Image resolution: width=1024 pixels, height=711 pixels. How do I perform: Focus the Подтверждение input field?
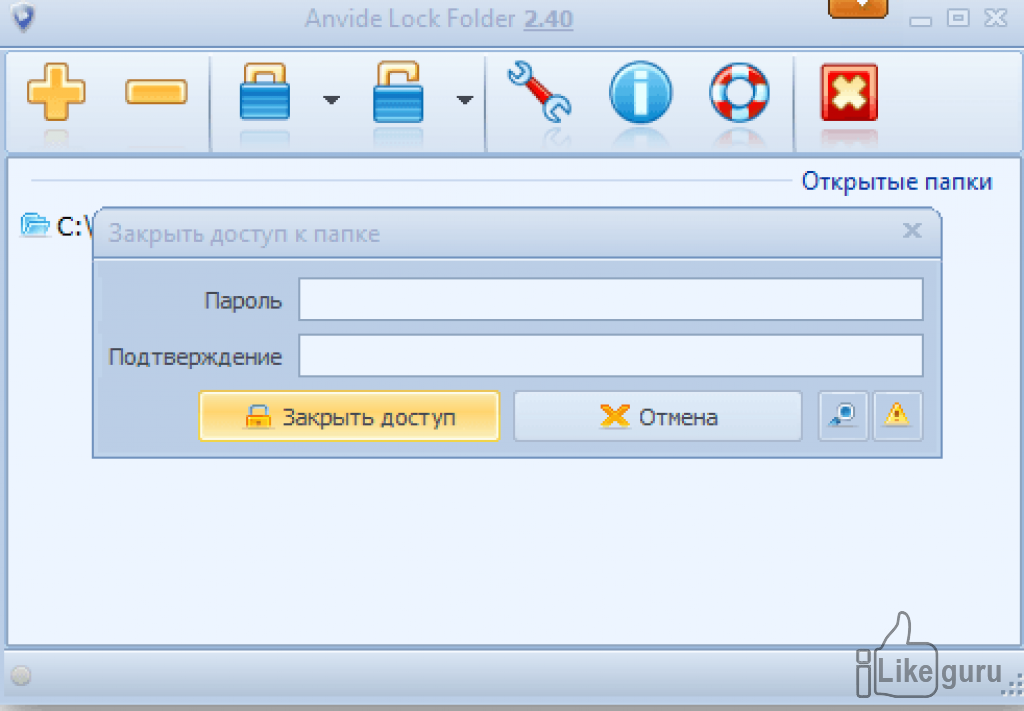(610, 356)
